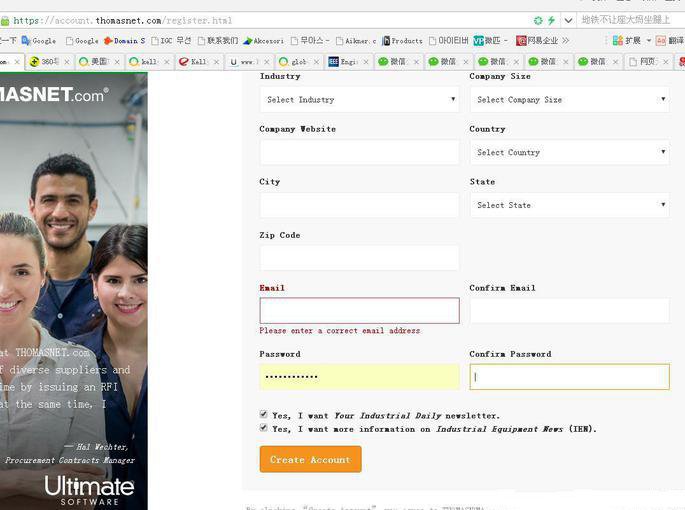Screen dimensions: 685x510
Task: Open the Products bookmark
Action: click(400, 41)
